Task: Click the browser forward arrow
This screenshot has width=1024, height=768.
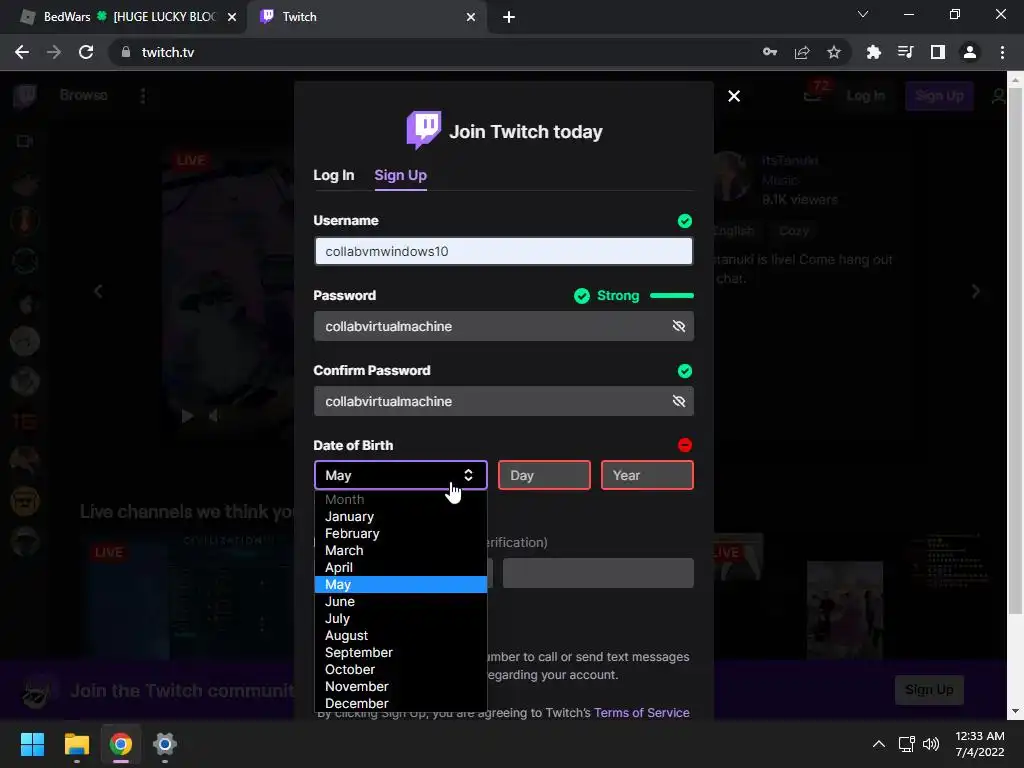Action: pos(54,52)
